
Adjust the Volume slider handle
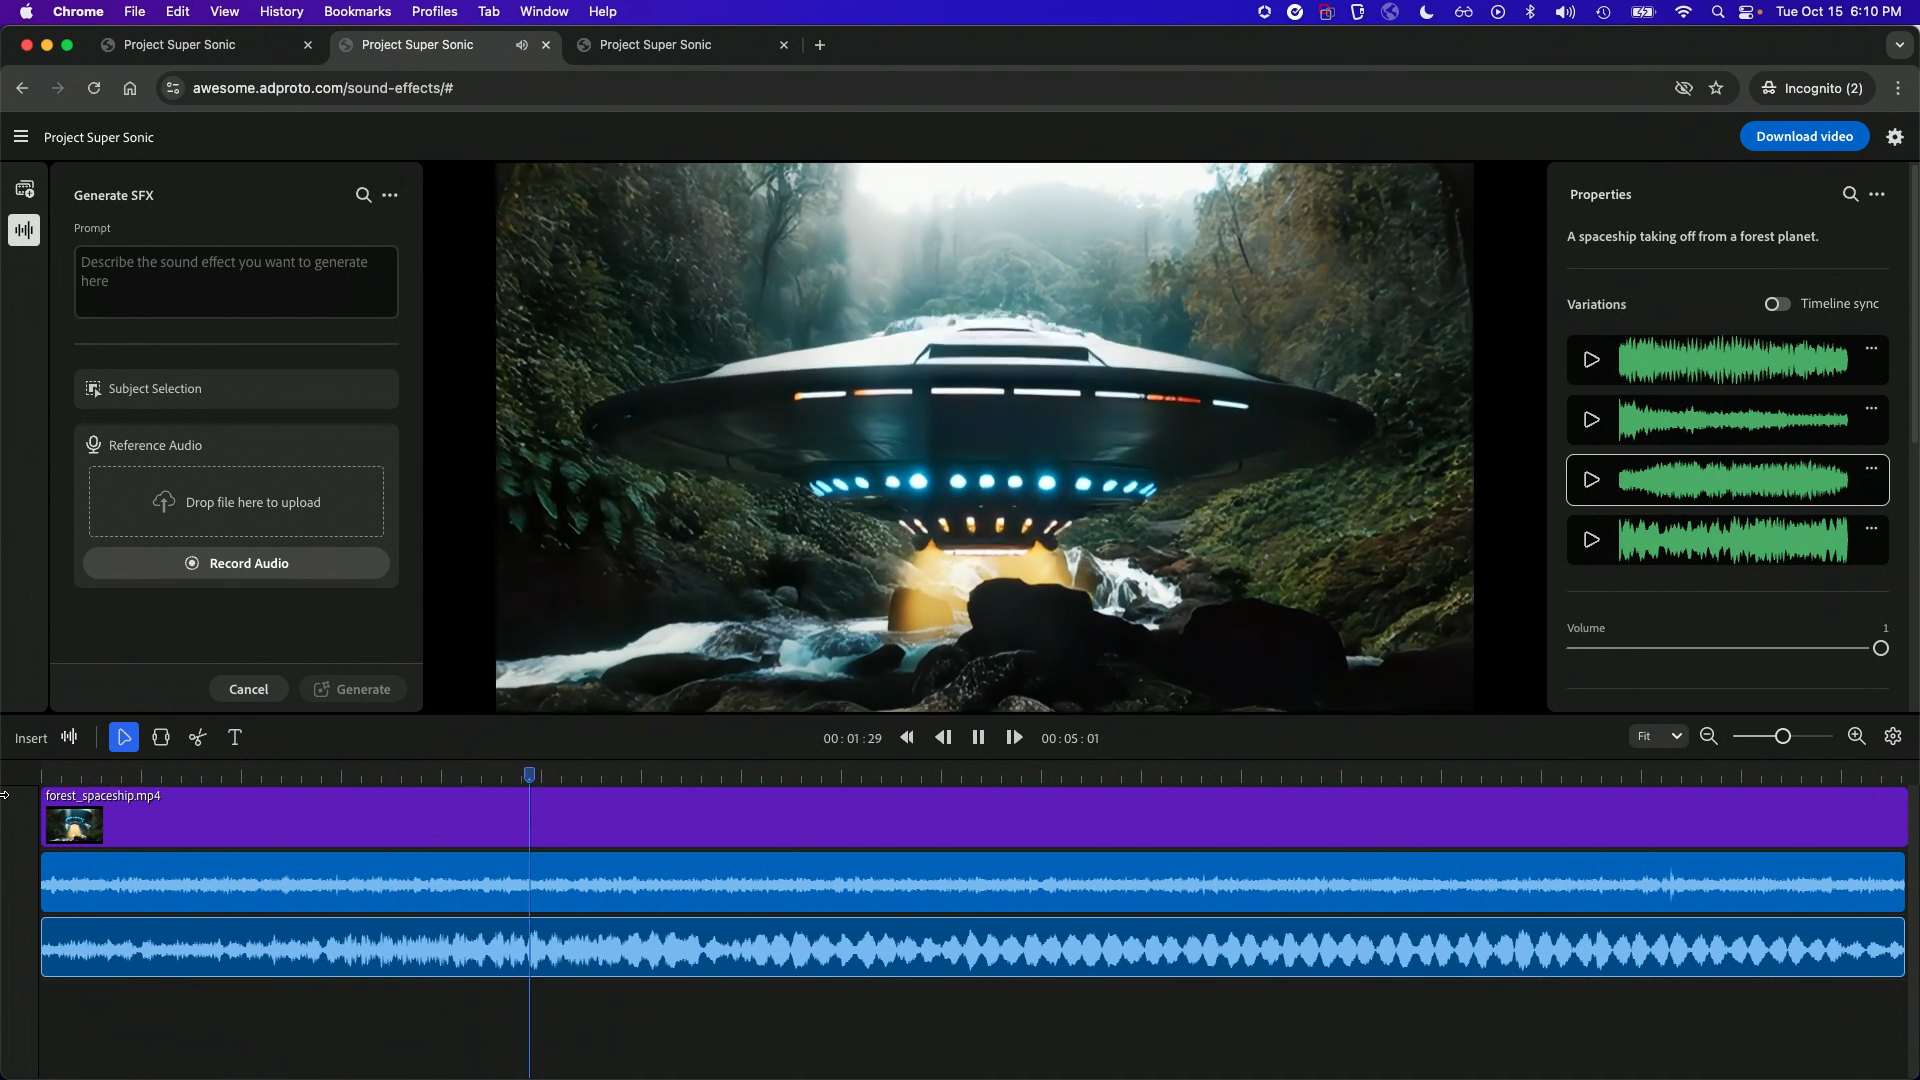click(1881, 648)
